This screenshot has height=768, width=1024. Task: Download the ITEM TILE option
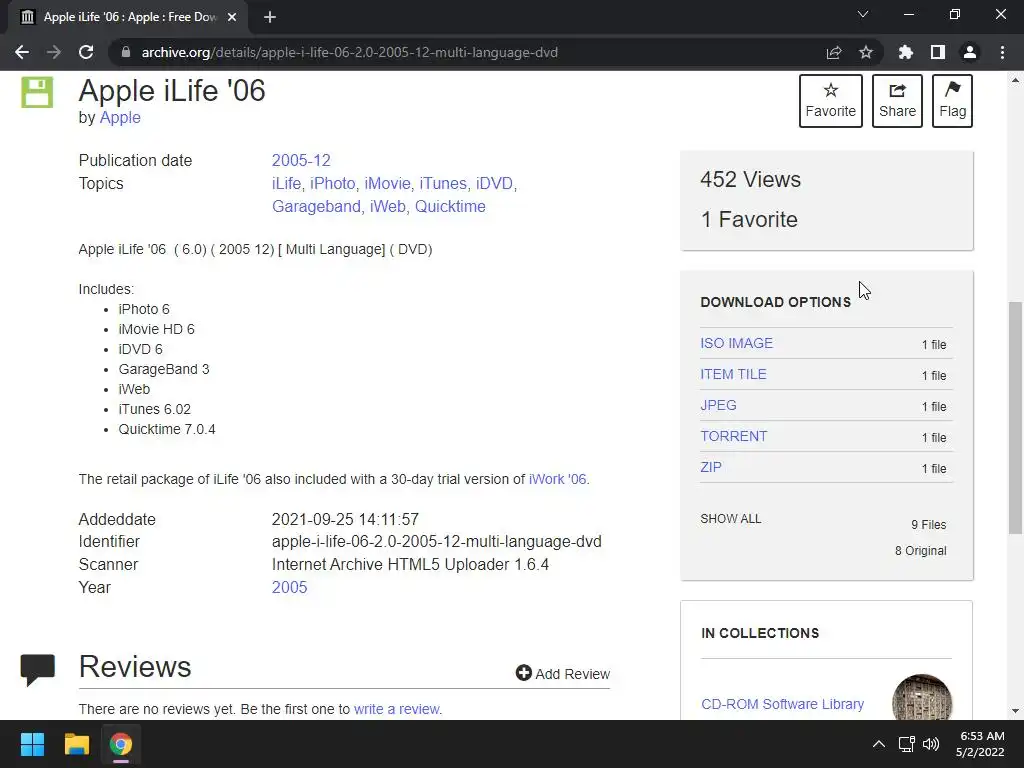click(733, 374)
